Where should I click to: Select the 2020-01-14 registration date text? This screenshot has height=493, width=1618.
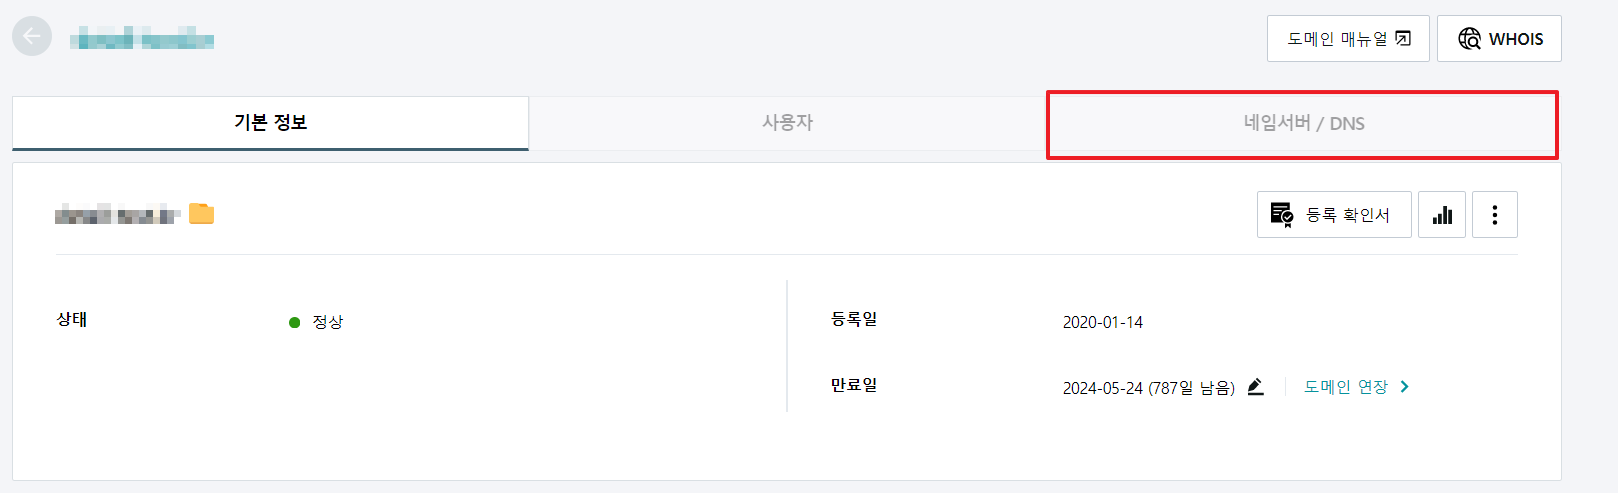pyautogui.click(x=1102, y=322)
